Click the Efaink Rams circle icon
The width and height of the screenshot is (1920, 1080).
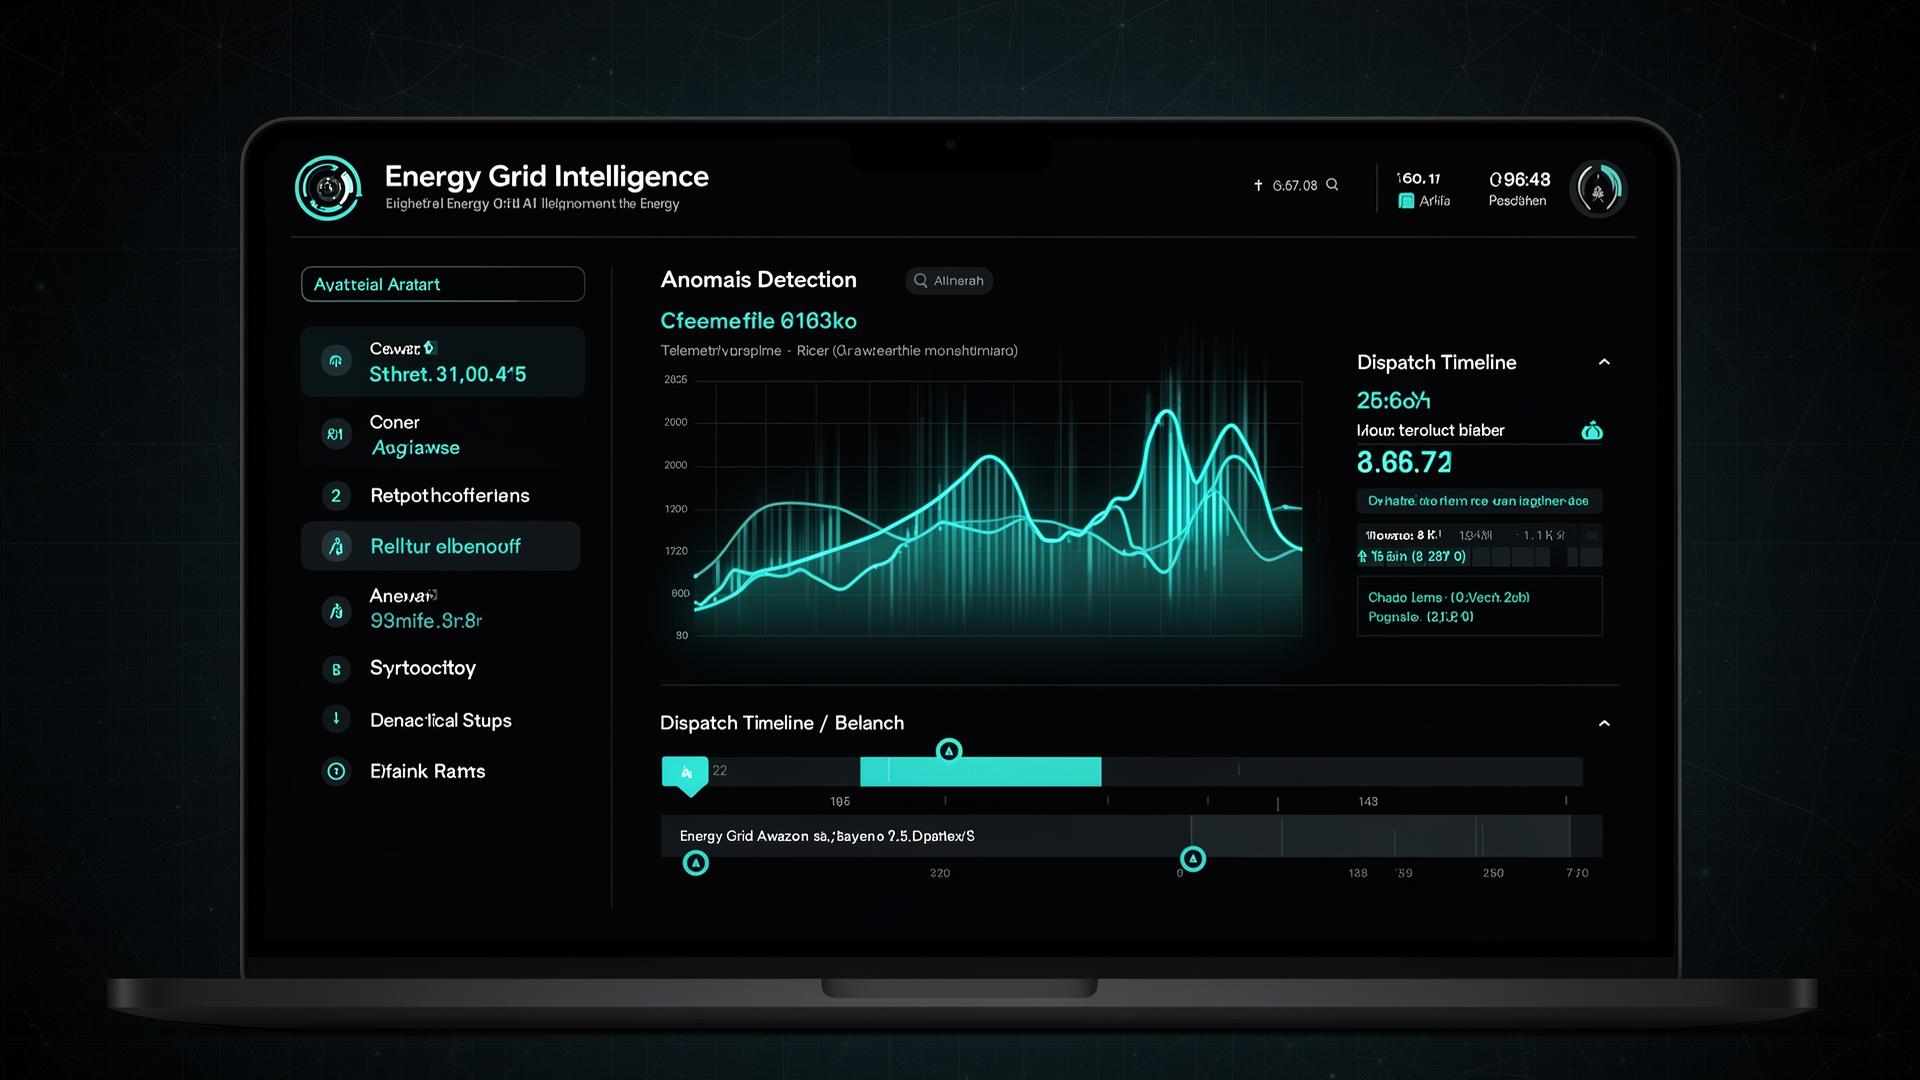(x=336, y=771)
